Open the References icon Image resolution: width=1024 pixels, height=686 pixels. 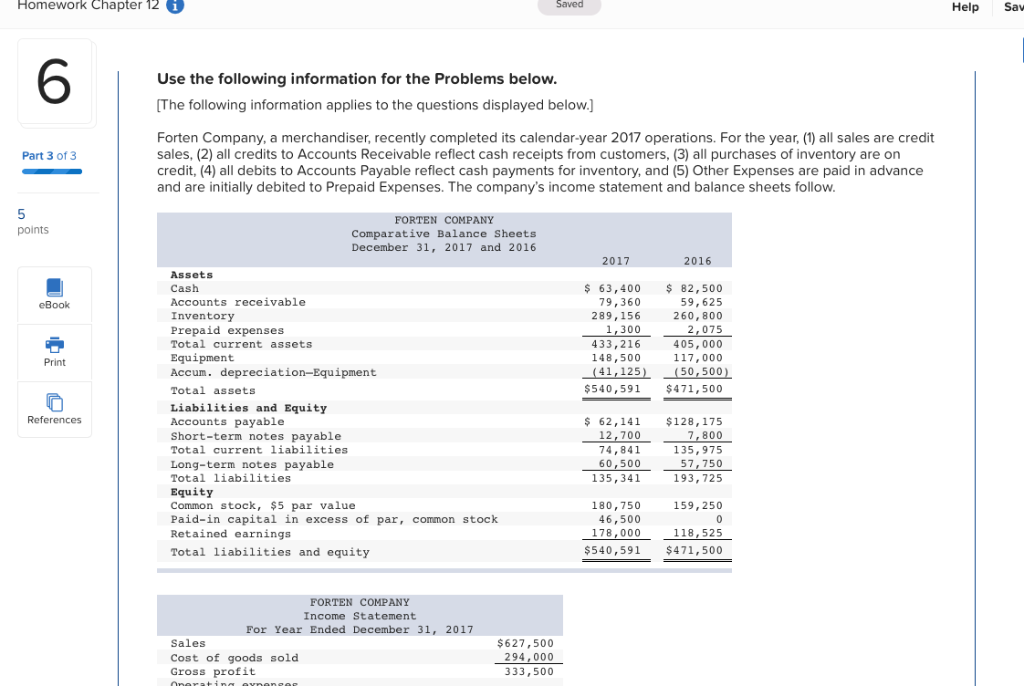(x=55, y=402)
